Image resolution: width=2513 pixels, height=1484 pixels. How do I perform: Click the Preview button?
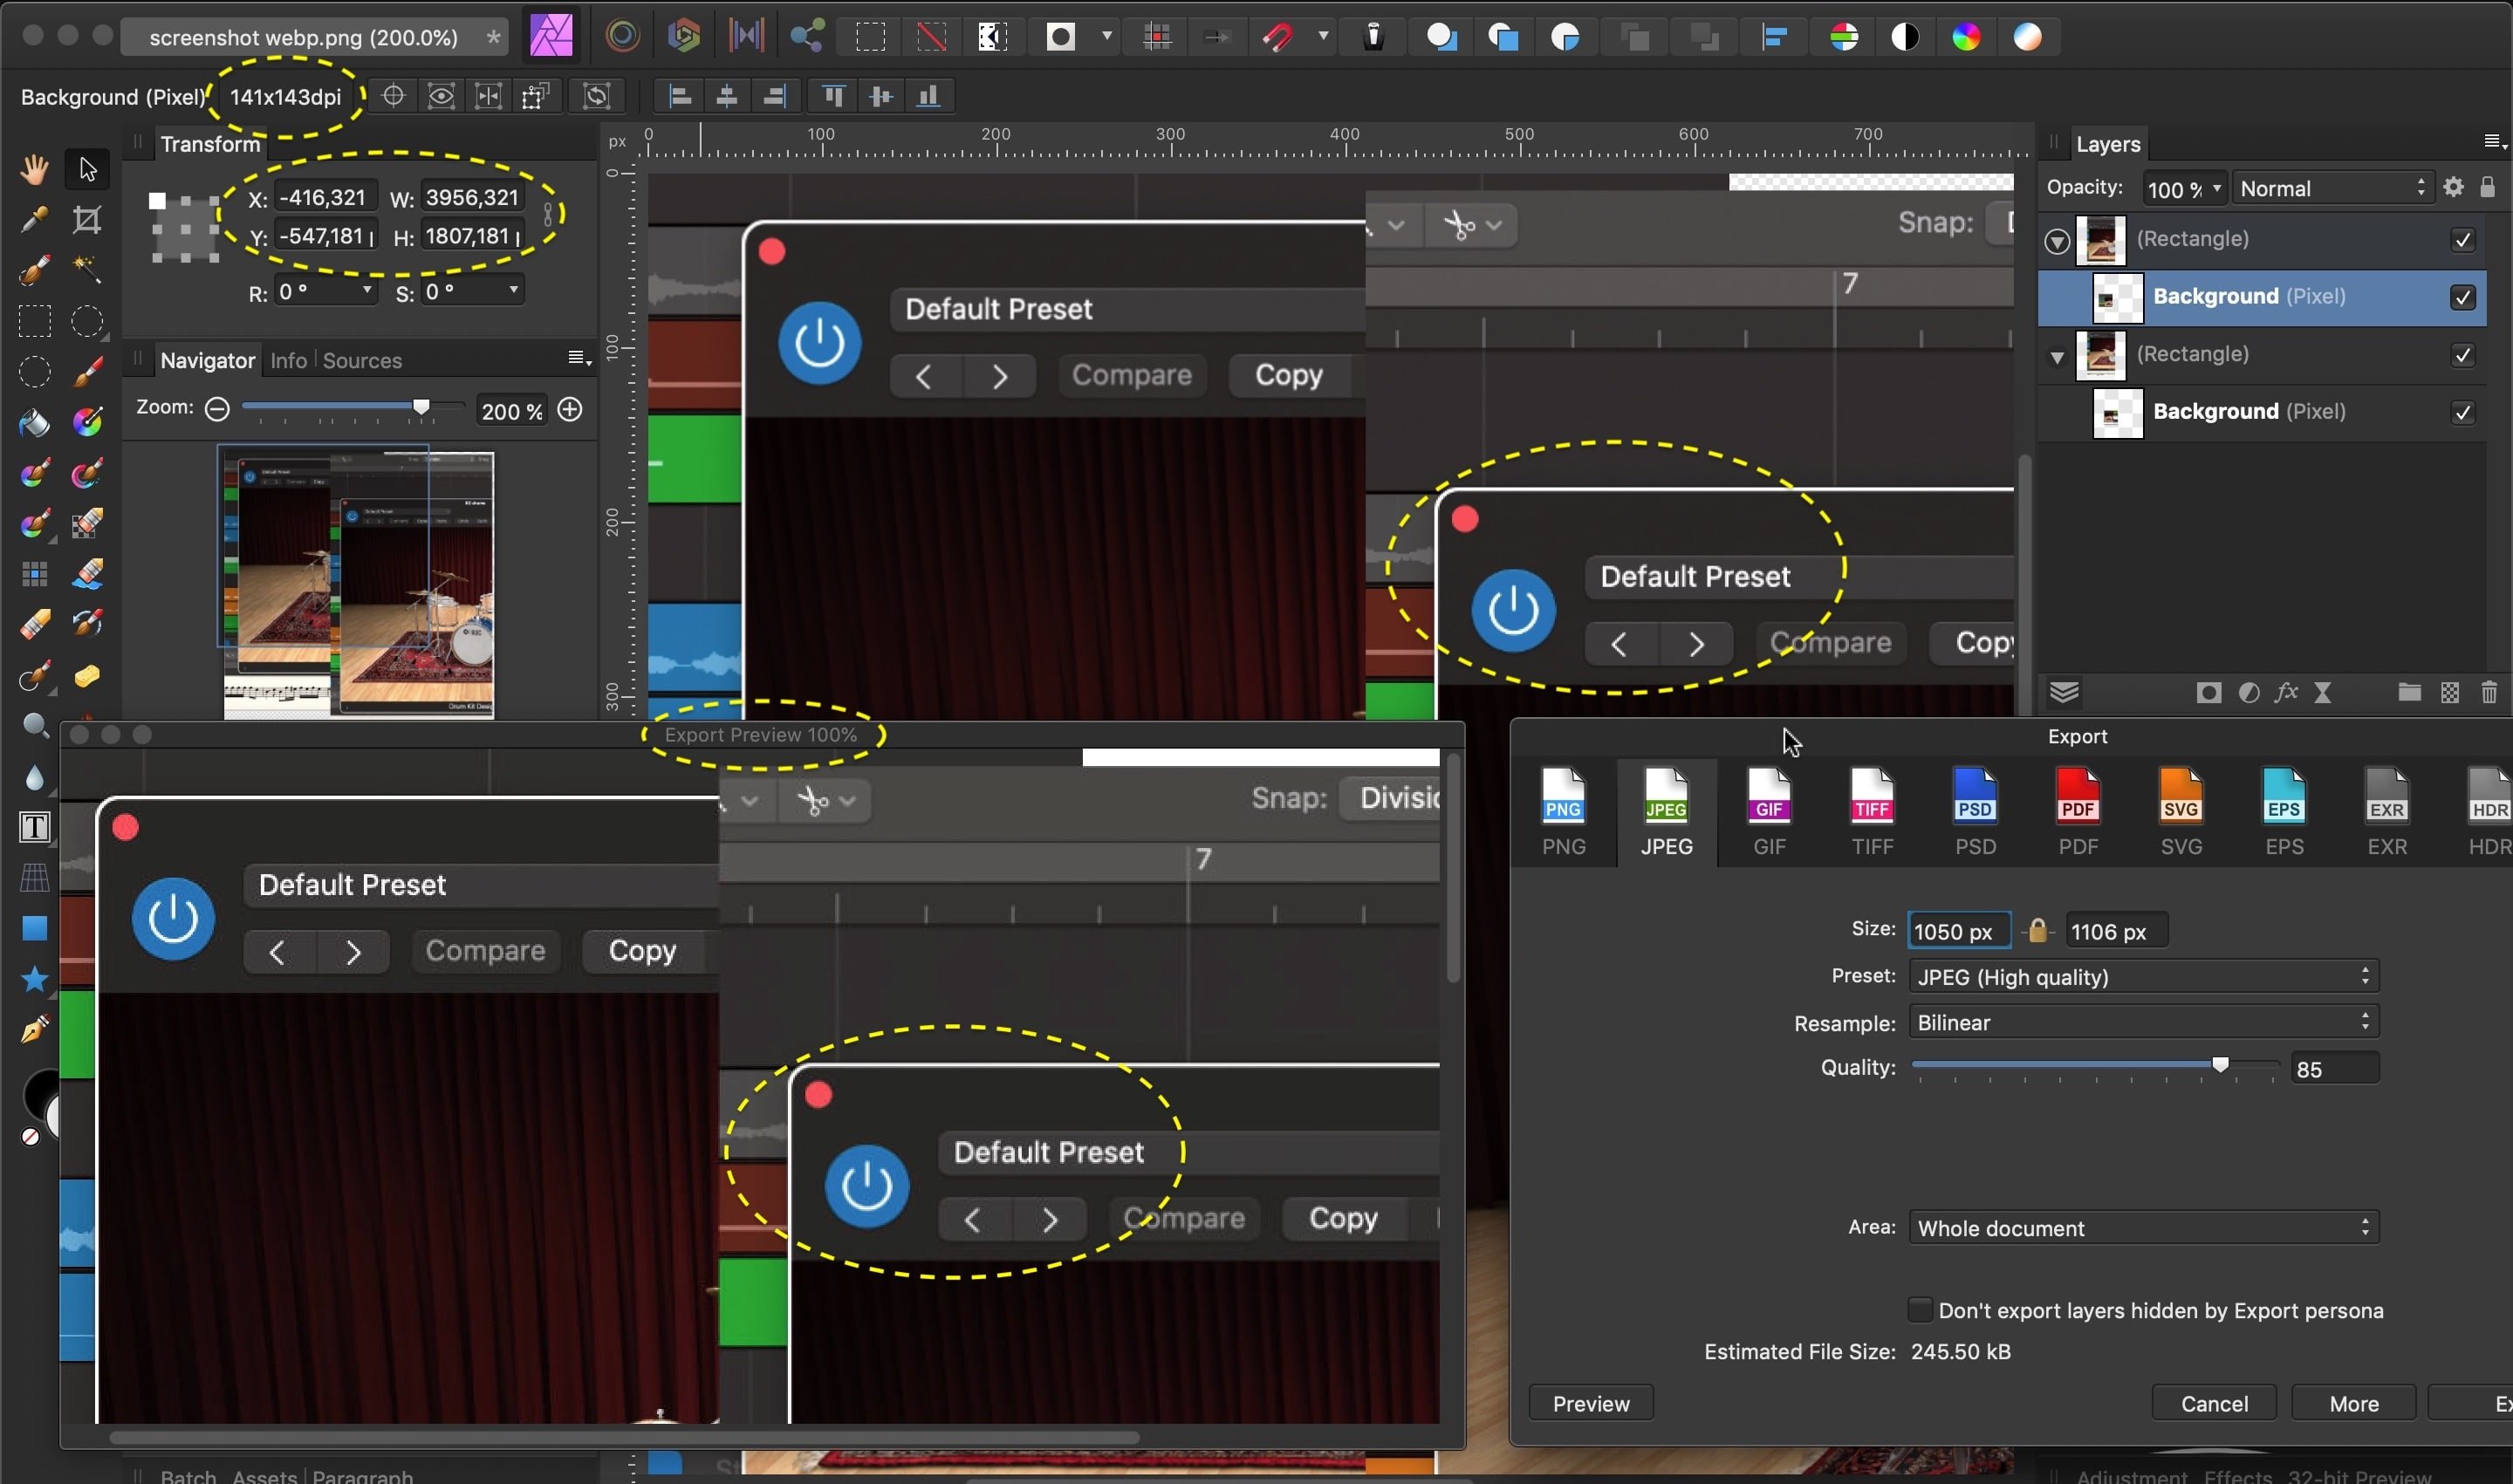point(1590,1403)
